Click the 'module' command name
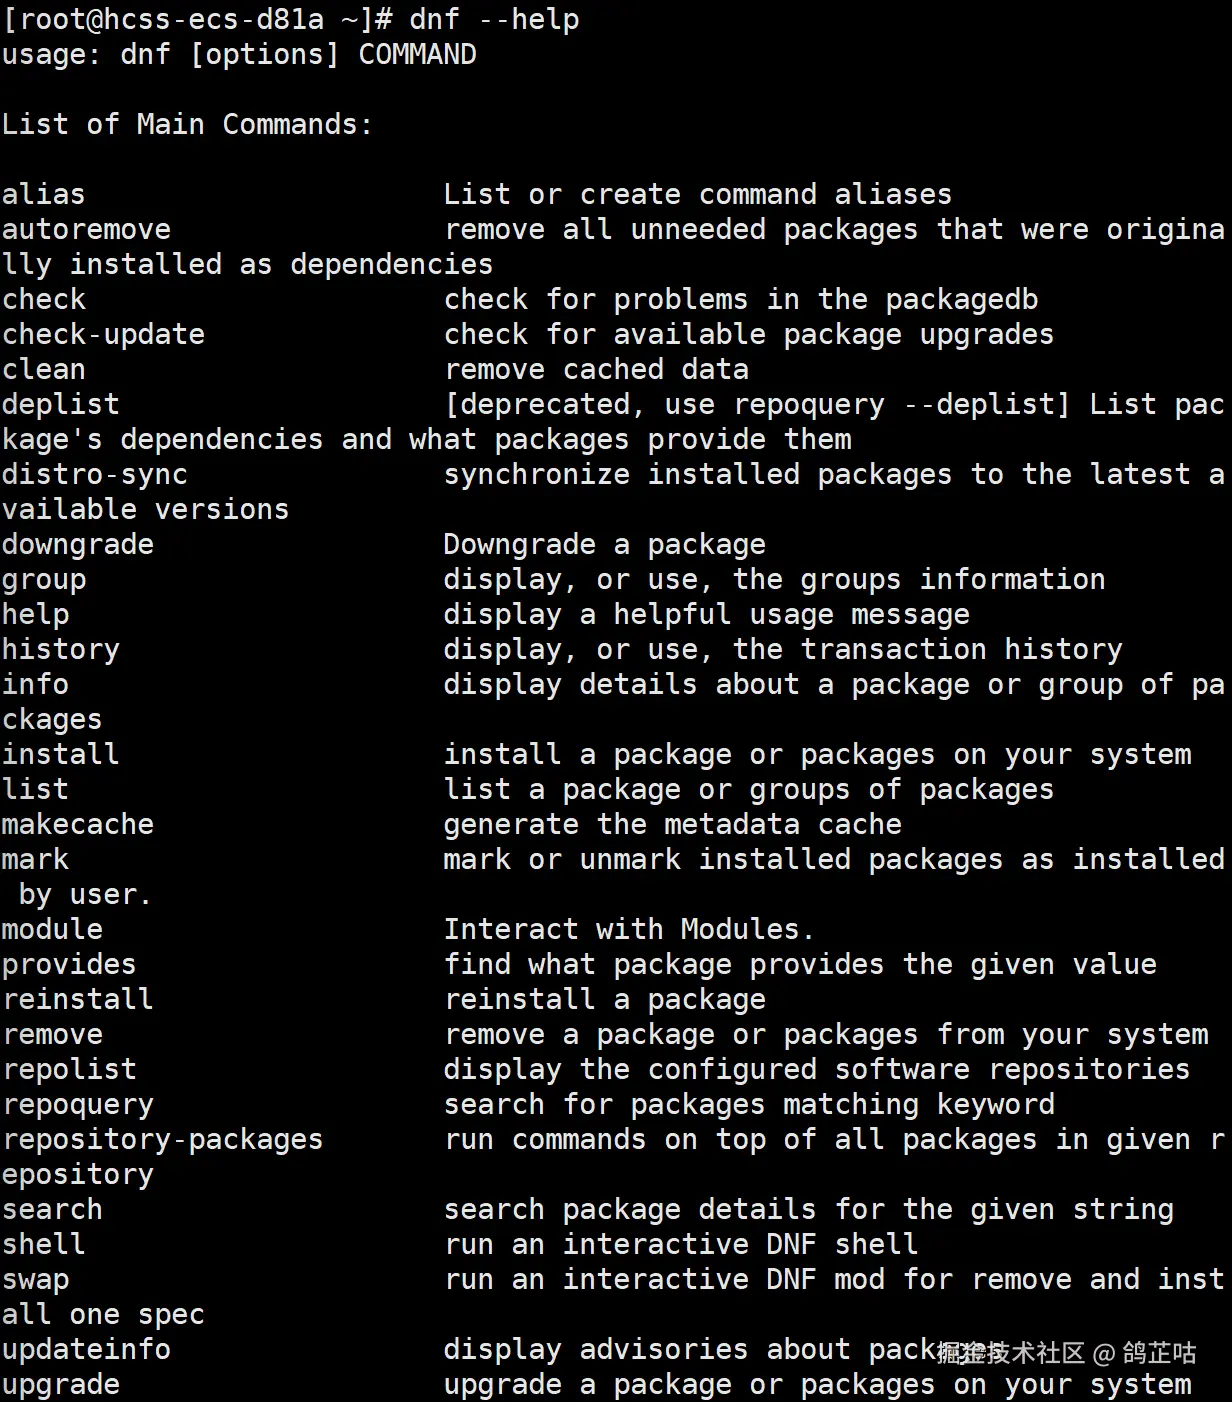The image size is (1232, 1402). 52,929
